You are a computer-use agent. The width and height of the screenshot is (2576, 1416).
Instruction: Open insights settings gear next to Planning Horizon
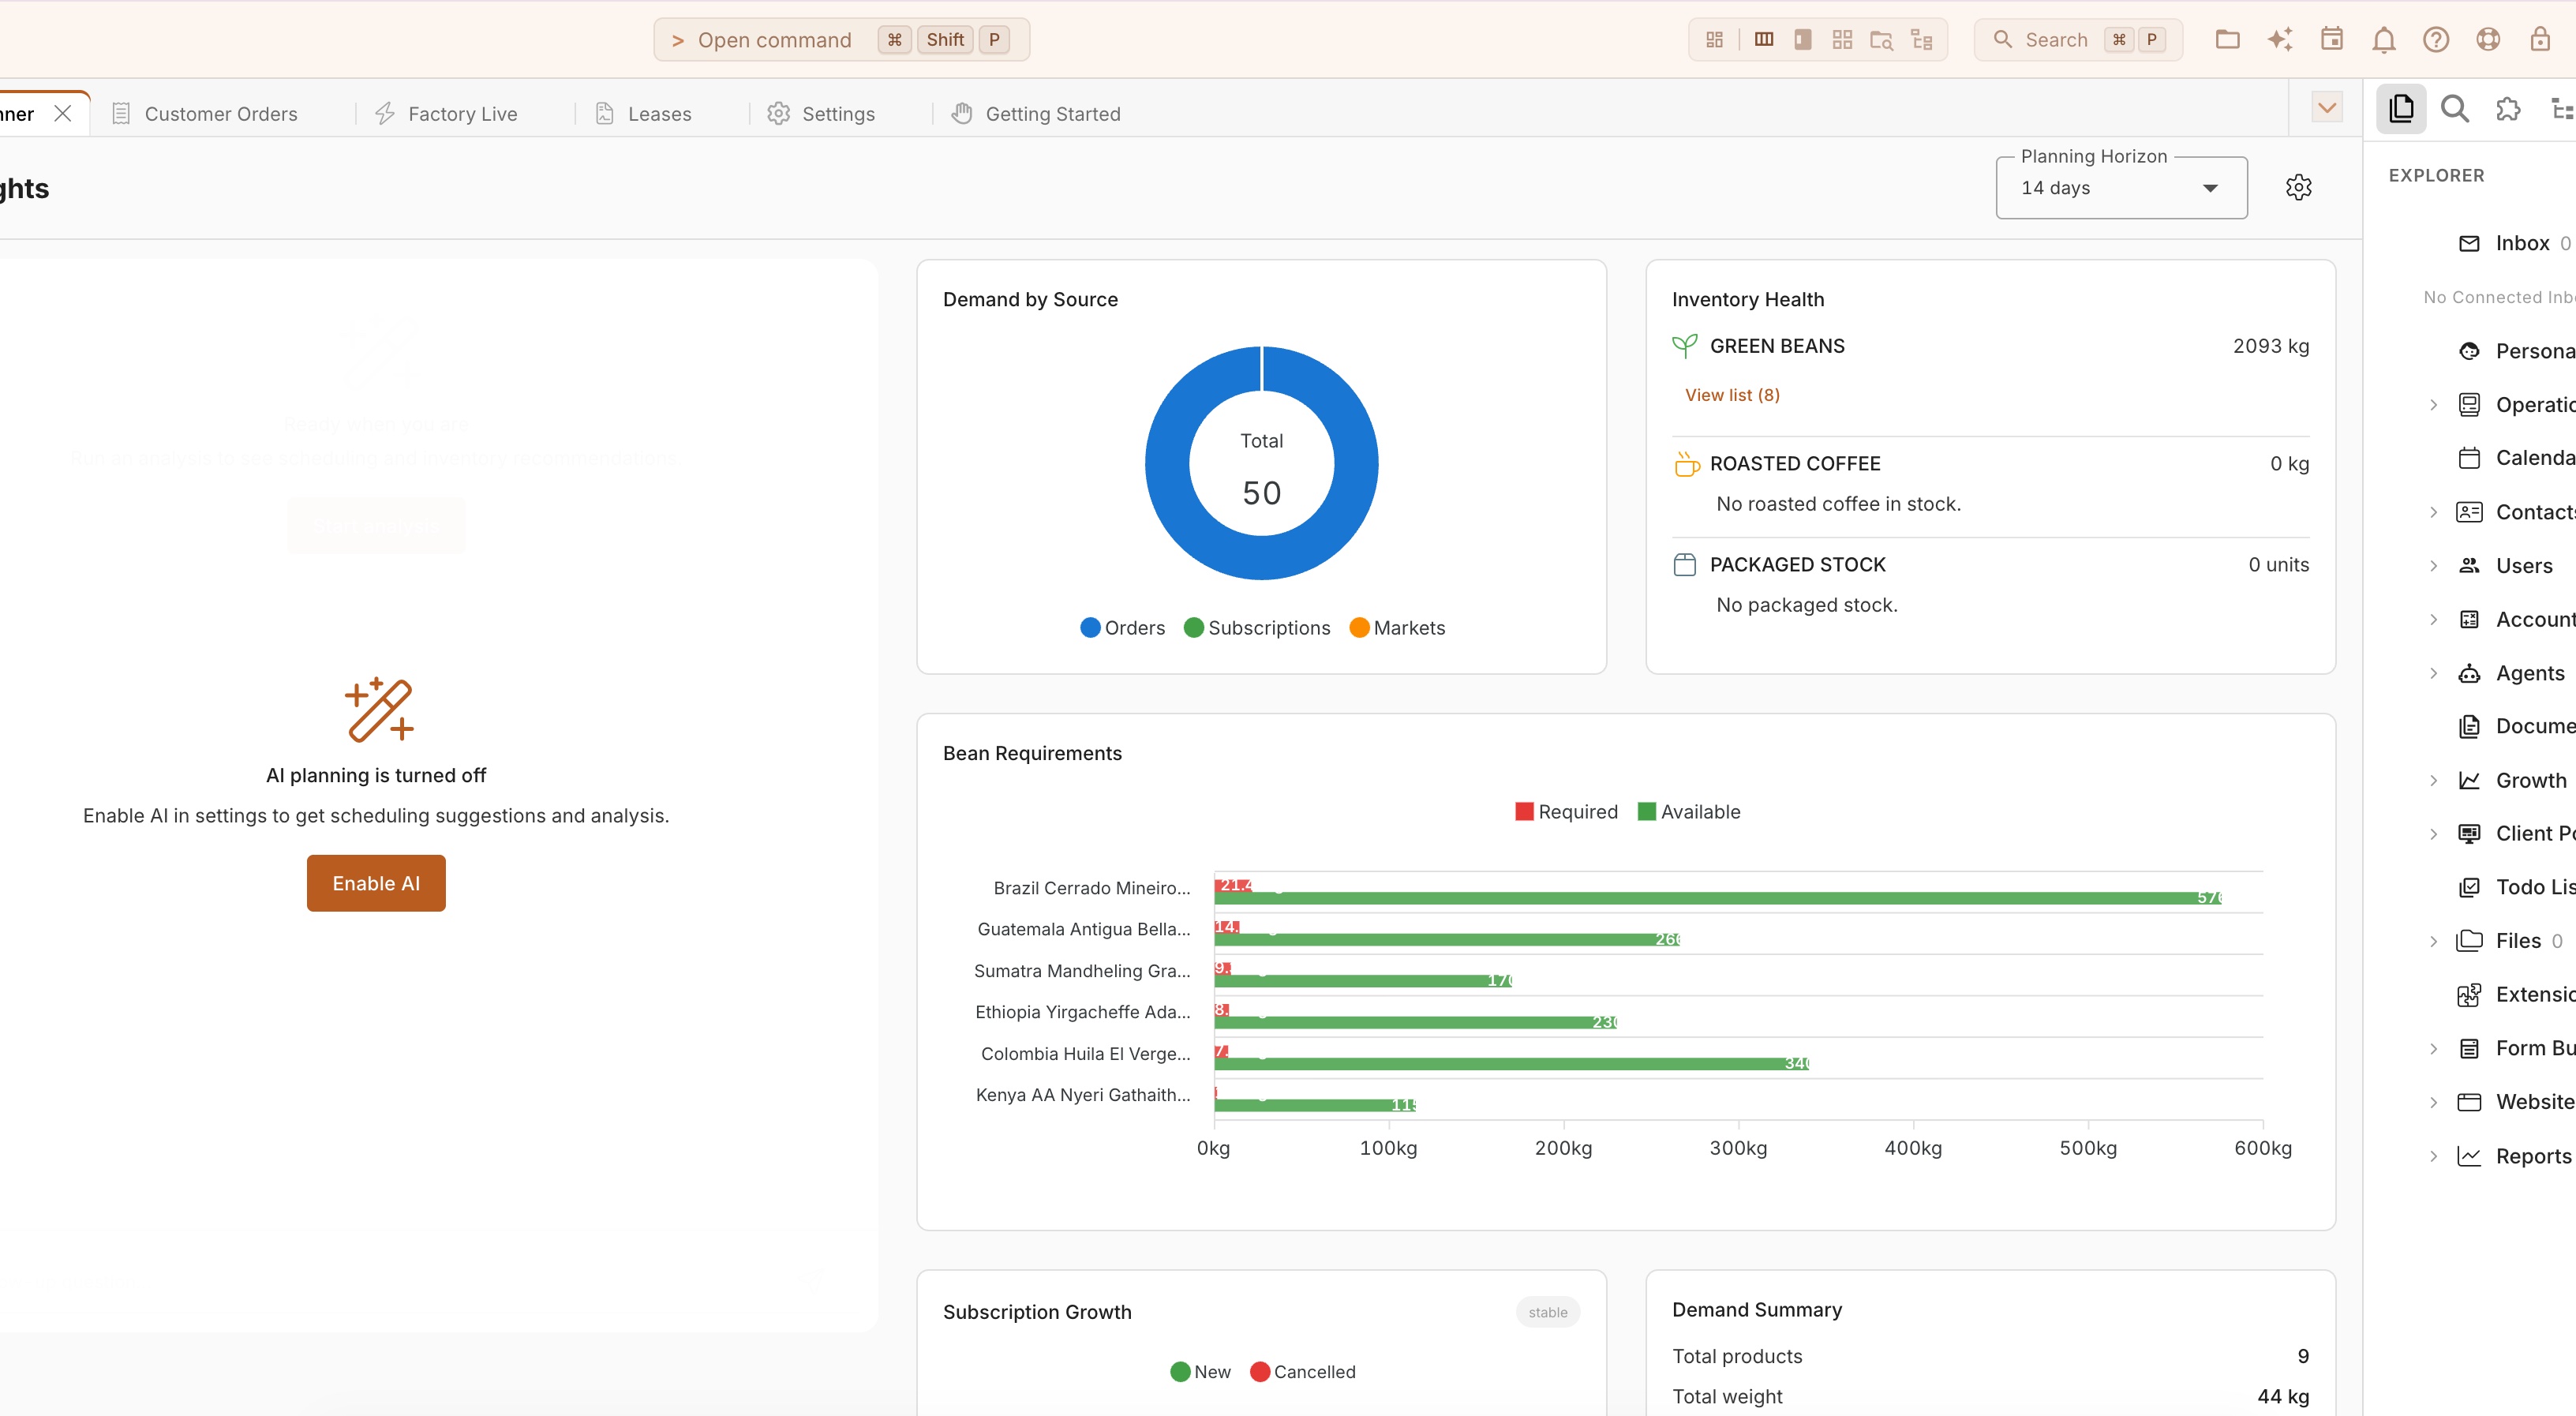[2299, 187]
